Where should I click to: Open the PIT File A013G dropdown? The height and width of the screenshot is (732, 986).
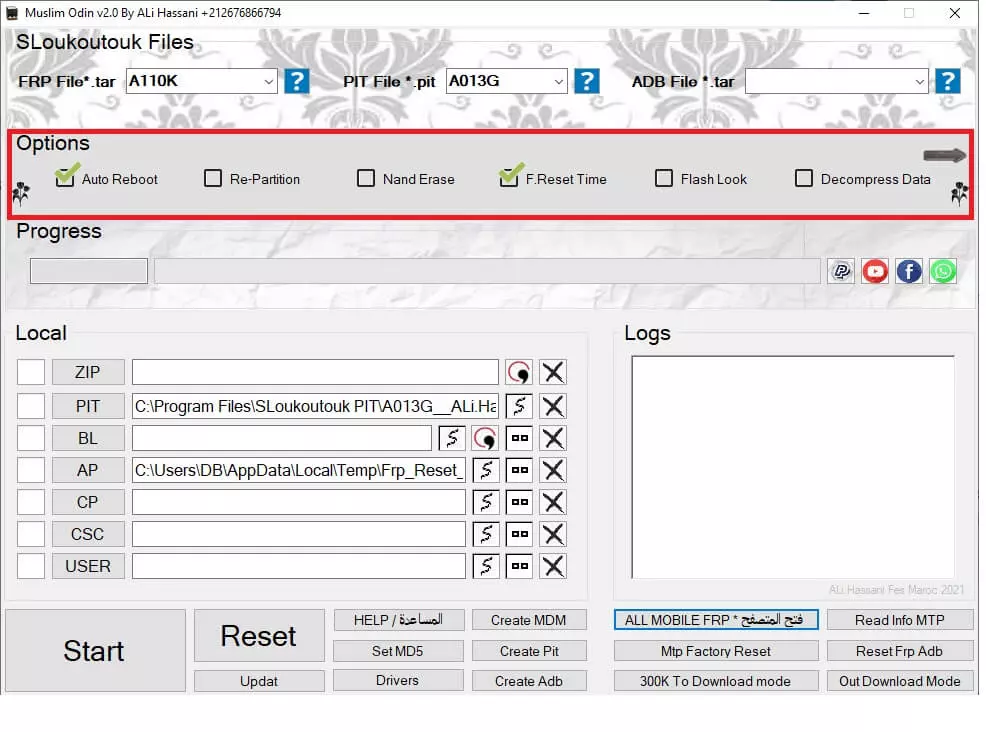click(557, 81)
